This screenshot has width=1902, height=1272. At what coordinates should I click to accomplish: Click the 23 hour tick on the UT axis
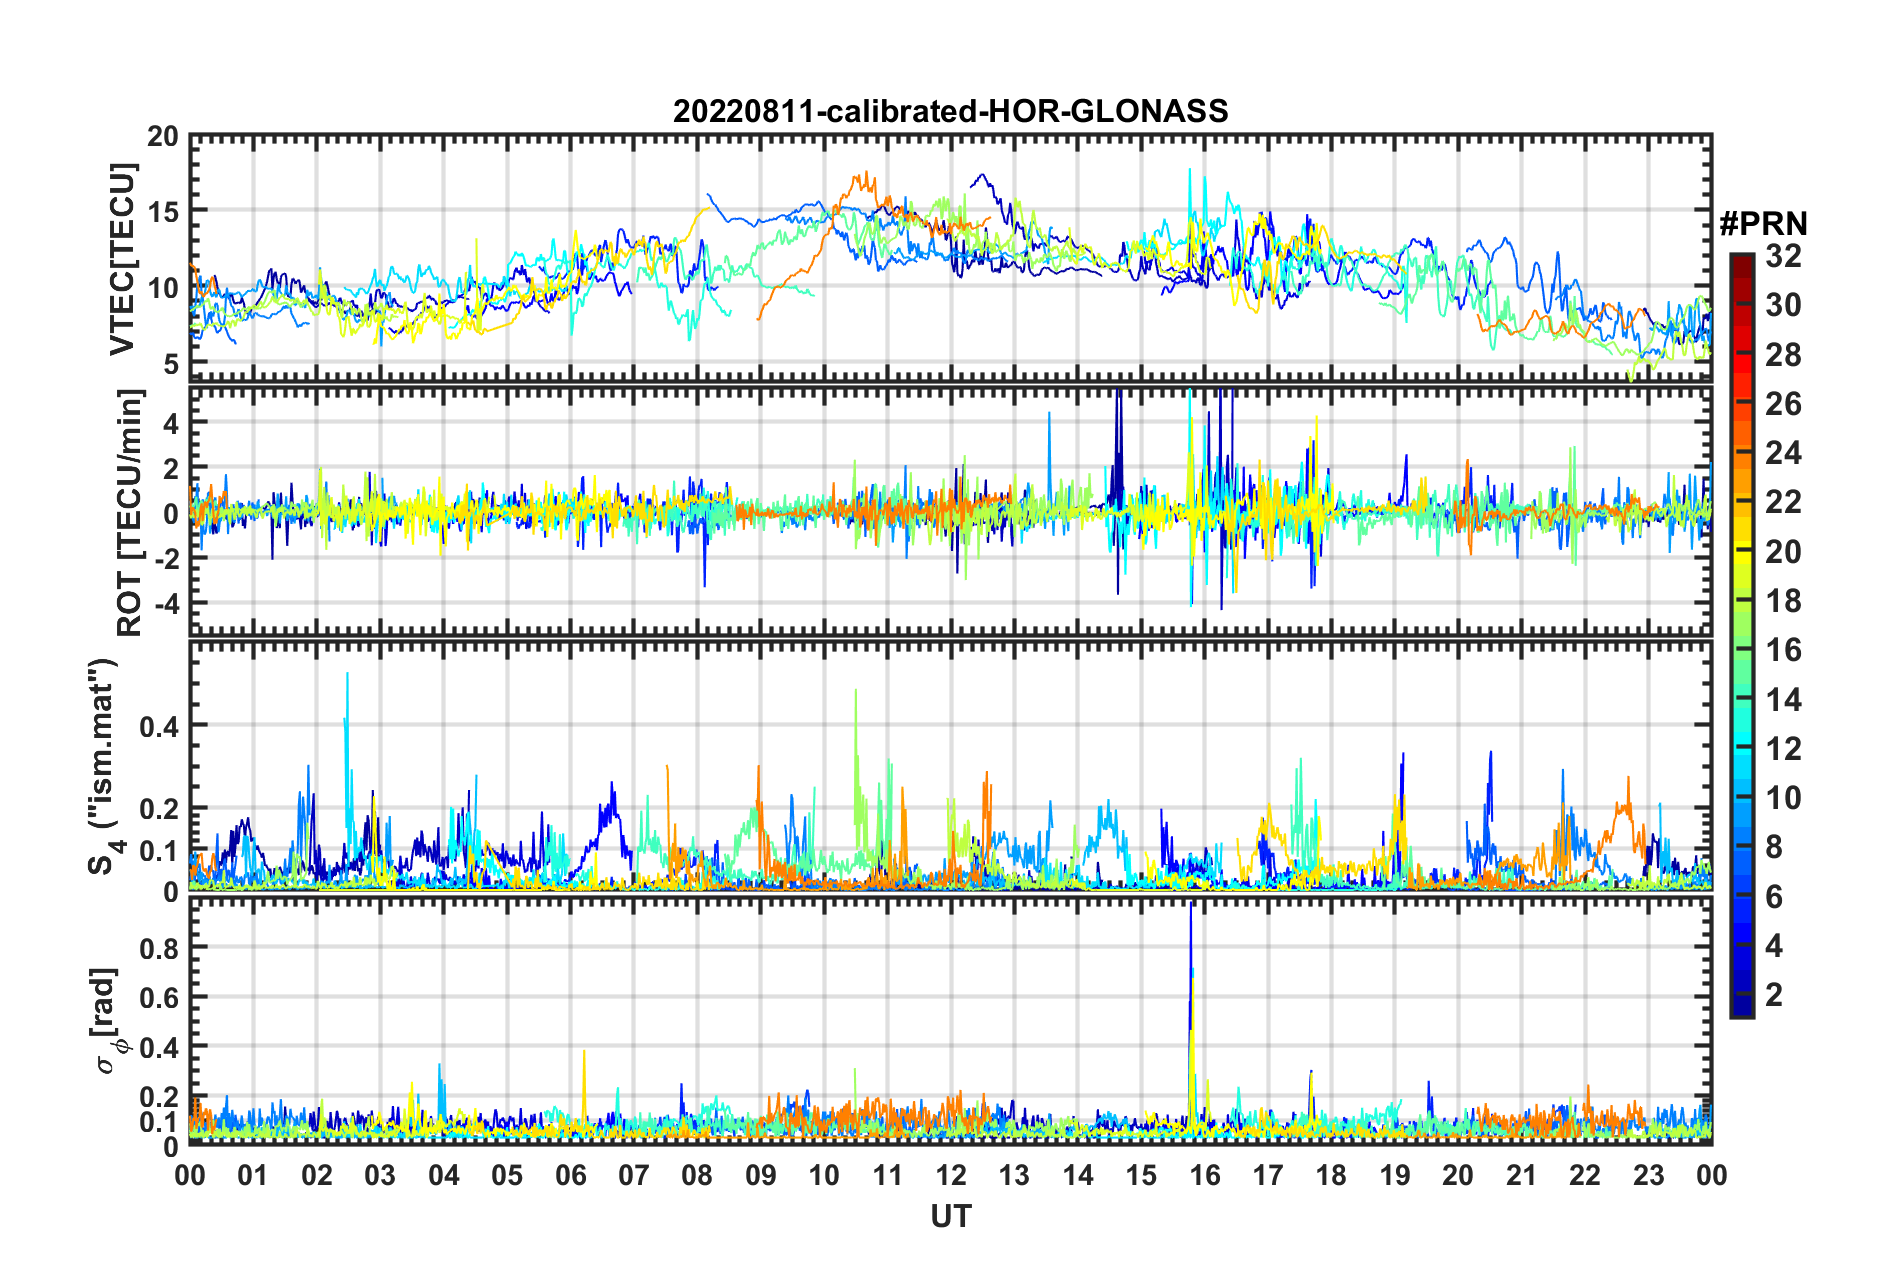coord(1648,1175)
